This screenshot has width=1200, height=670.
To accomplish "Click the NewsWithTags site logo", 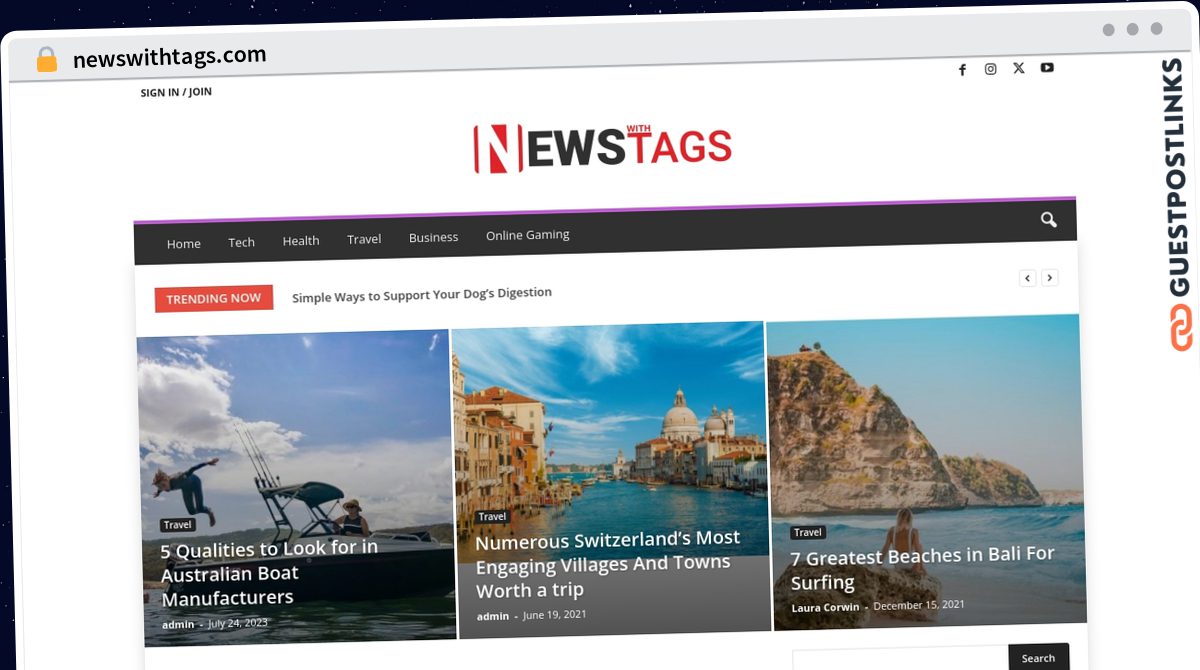I will [602, 148].
